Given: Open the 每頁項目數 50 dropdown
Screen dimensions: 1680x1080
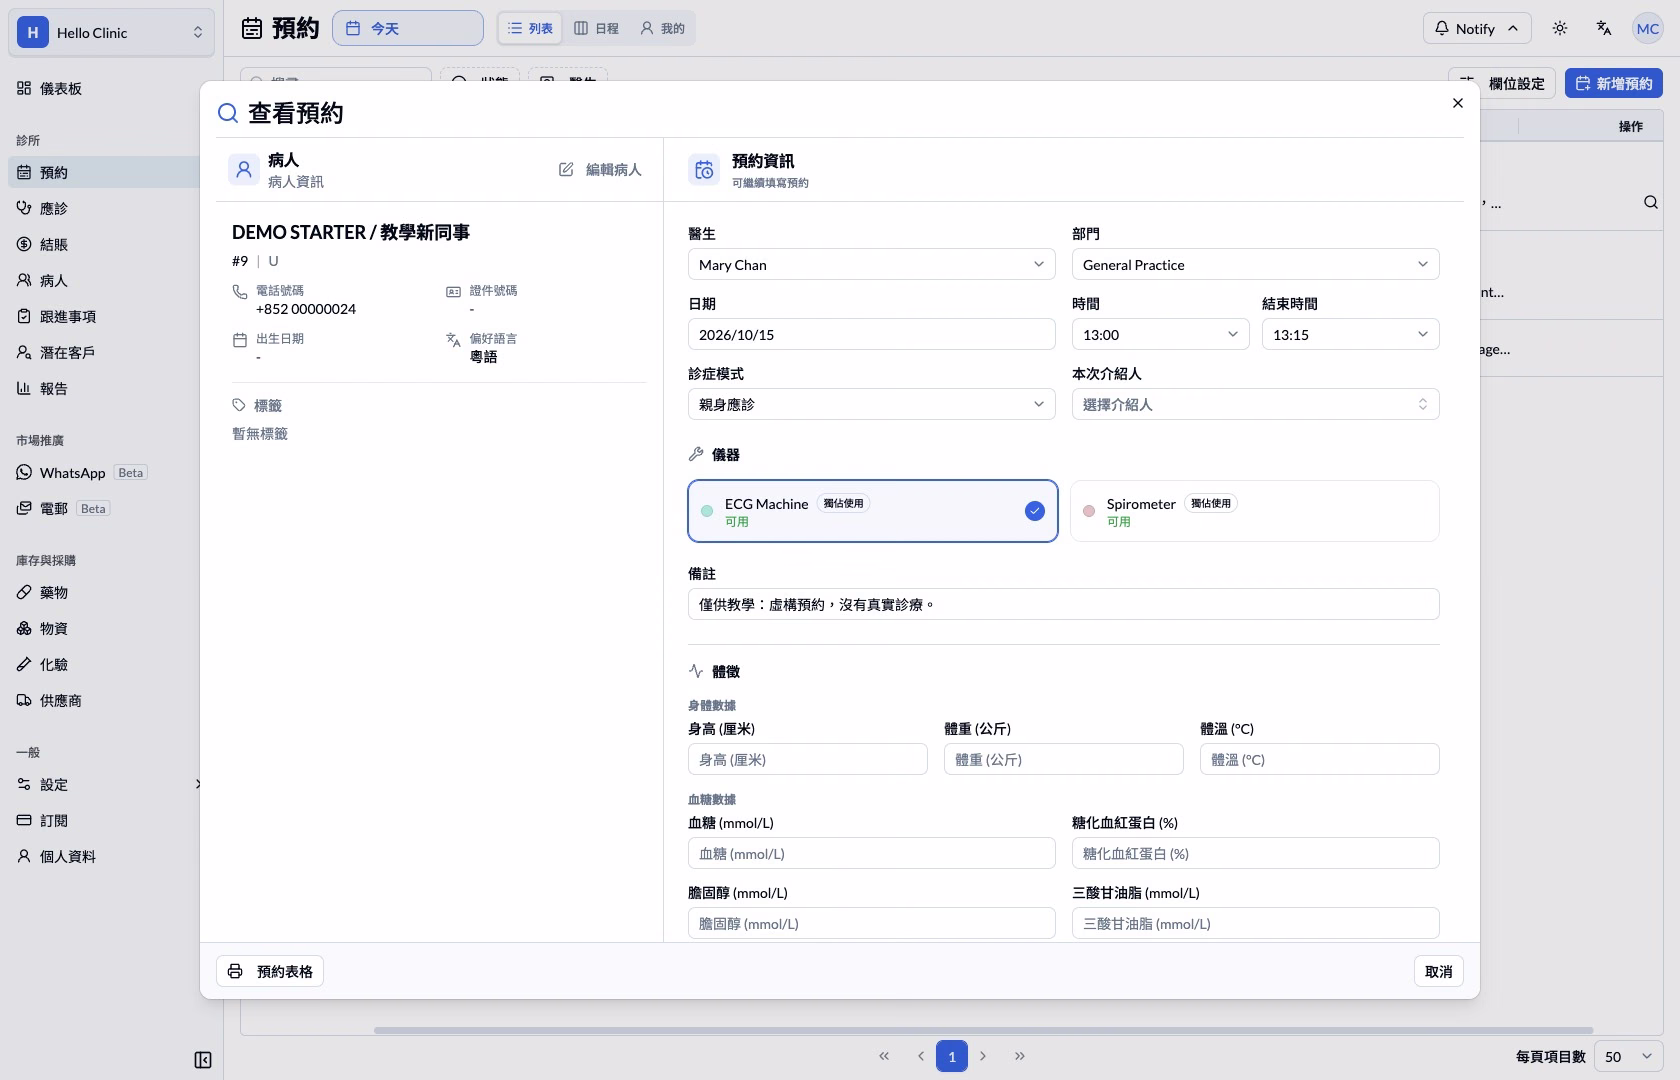Looking at the screenshot, I should pos(1630,1056).
